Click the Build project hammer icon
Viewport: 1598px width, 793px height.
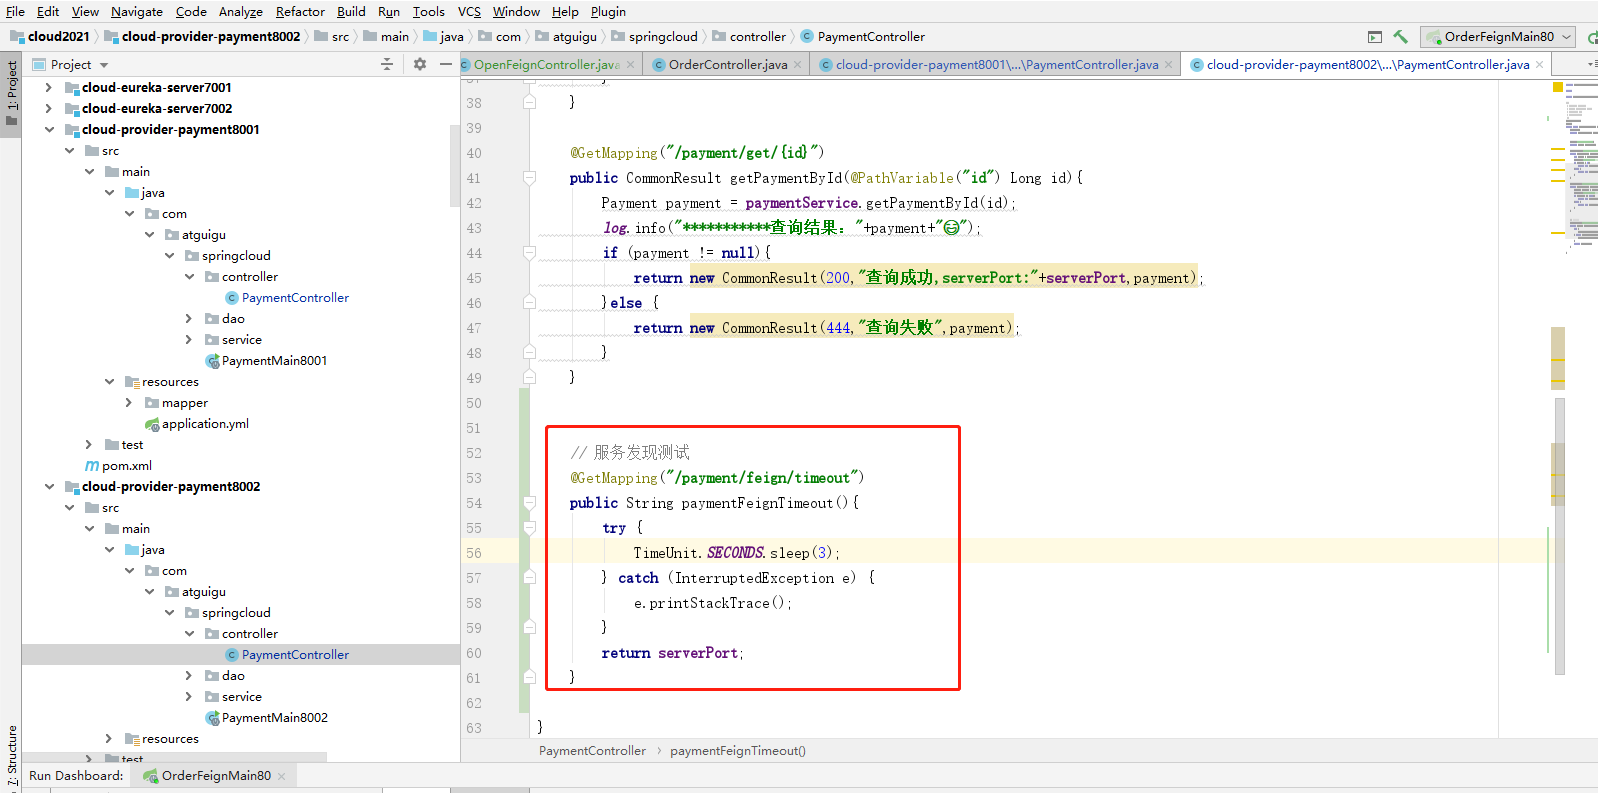pyautogui.click(x=1400, y=37)
